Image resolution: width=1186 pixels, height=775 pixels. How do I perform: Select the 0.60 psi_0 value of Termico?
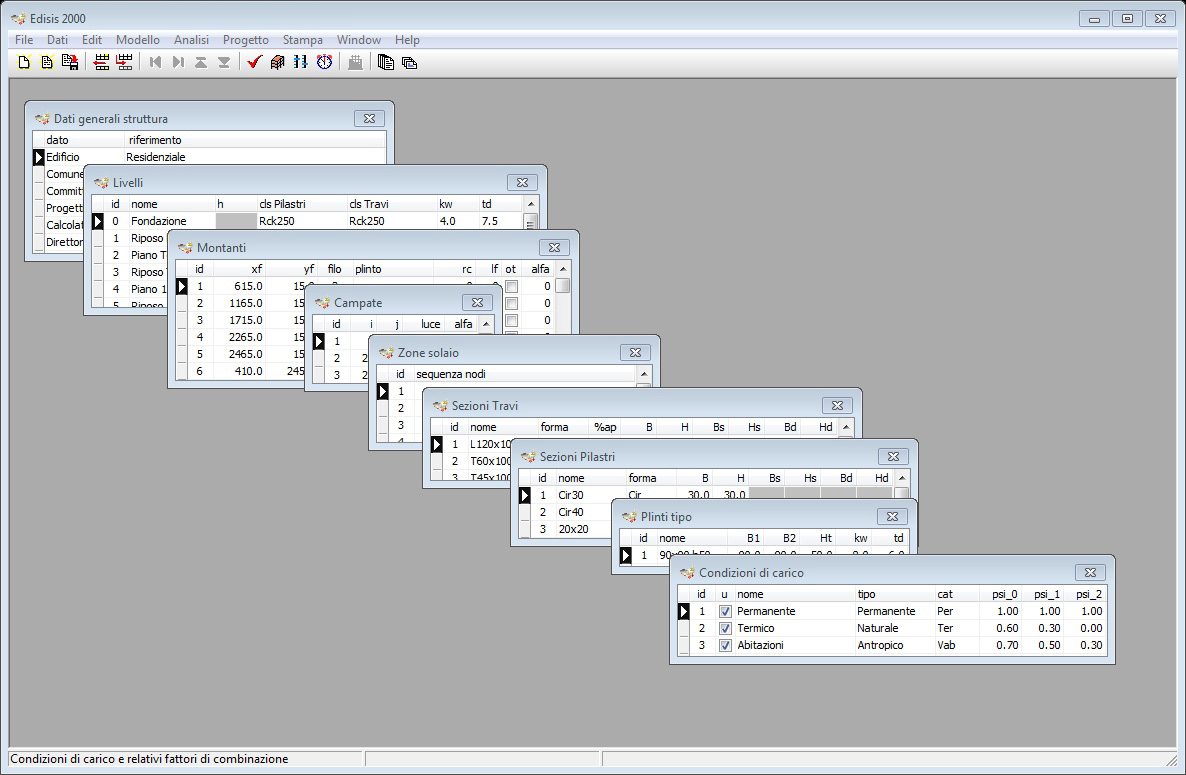[1000, 628]
